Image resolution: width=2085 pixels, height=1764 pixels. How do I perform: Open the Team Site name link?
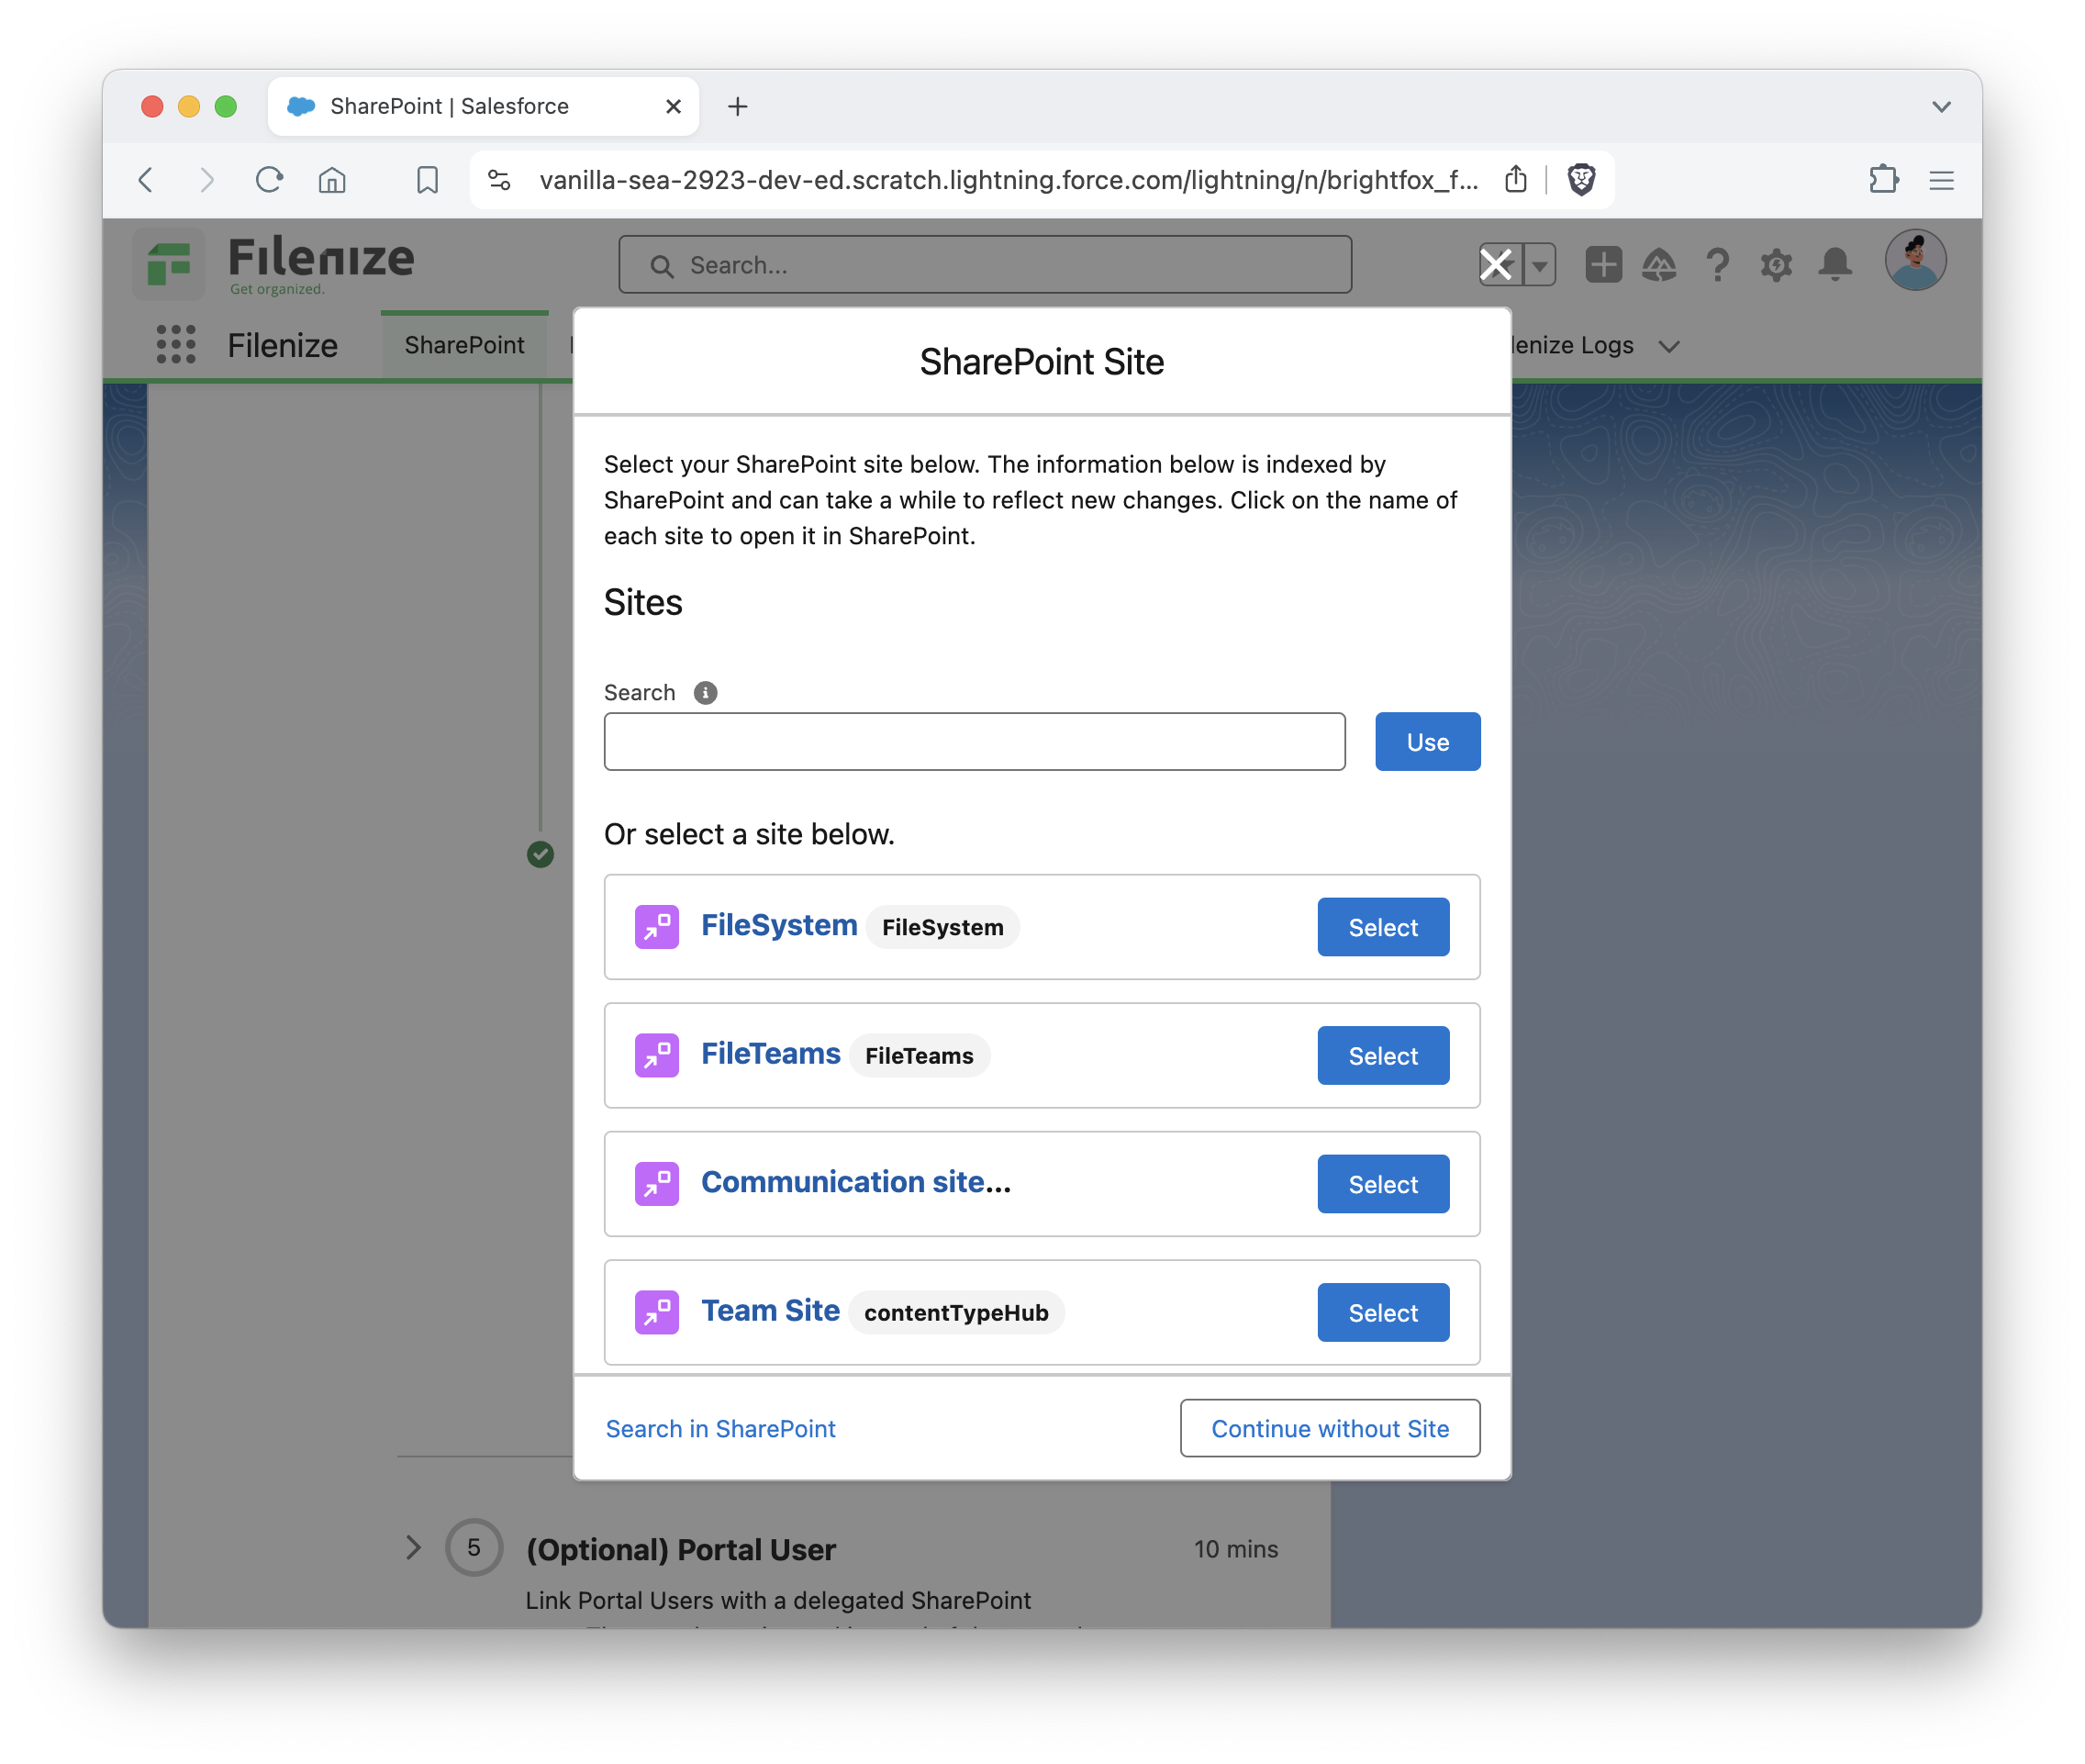(x=770, y=1311)
